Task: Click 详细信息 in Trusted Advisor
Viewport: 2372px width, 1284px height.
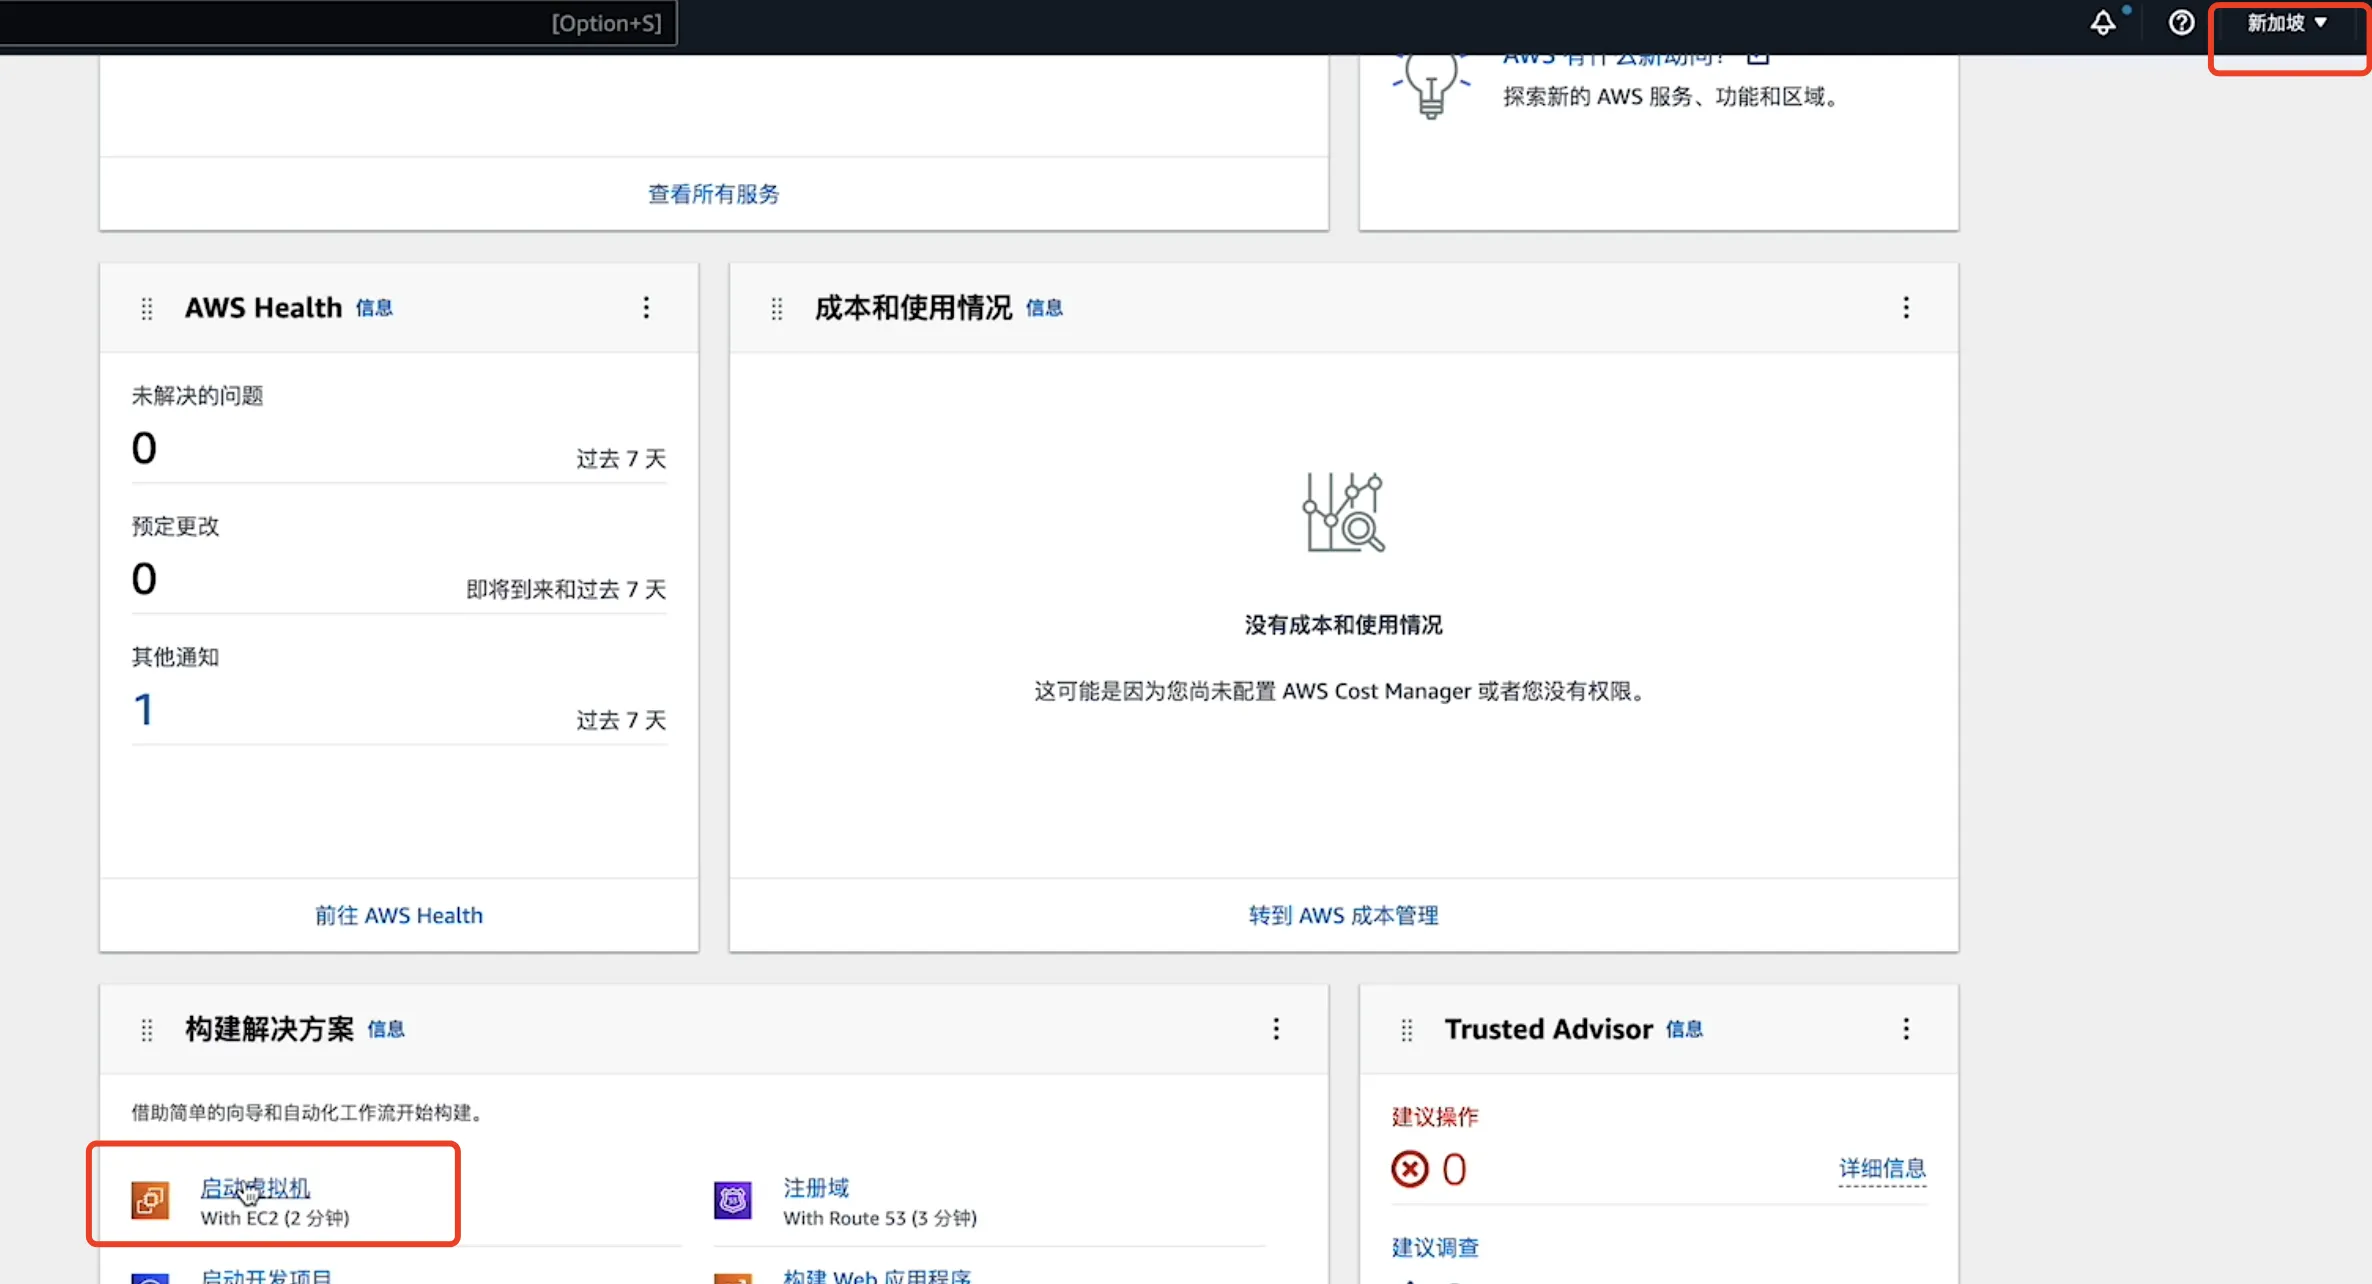Action: [1883, 1167]
